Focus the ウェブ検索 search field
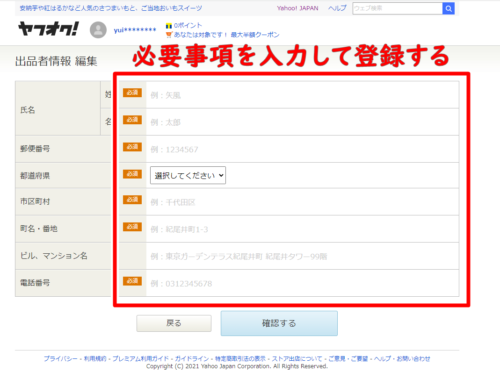 pyautogui.click(x=397, y=8)
